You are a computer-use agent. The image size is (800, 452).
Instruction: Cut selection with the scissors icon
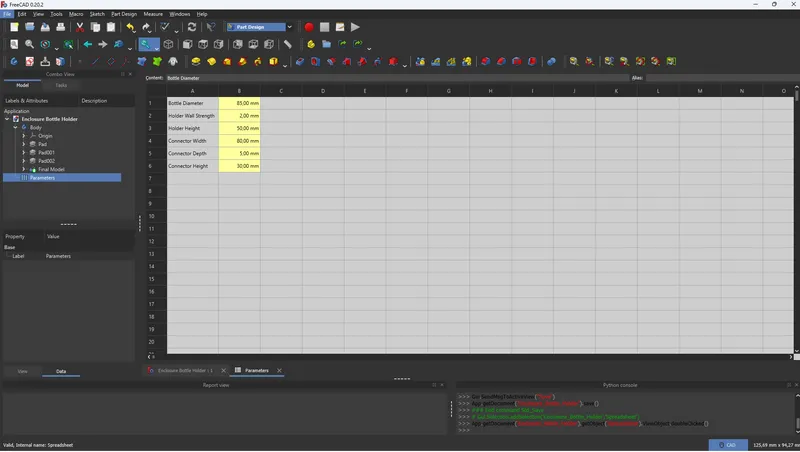pos(80,27)
